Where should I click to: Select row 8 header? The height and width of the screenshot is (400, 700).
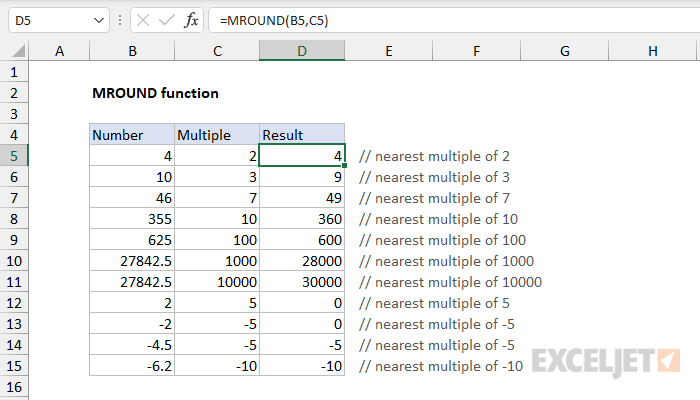tap(14, 219)
